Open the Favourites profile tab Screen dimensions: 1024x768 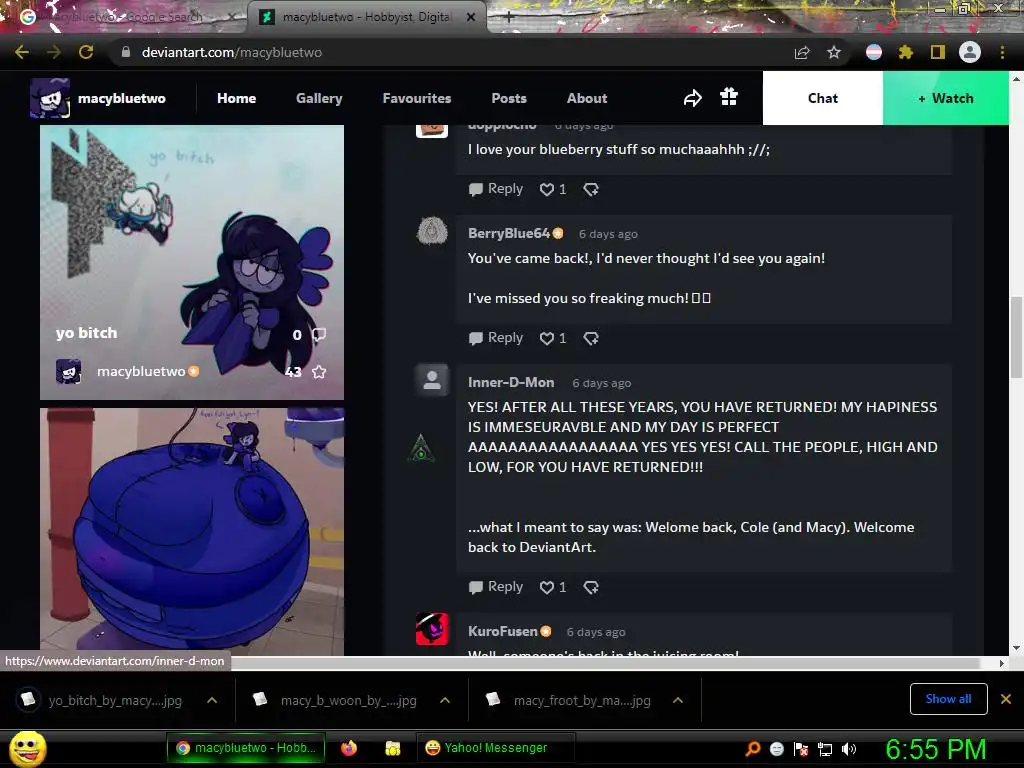pos(417,98)
